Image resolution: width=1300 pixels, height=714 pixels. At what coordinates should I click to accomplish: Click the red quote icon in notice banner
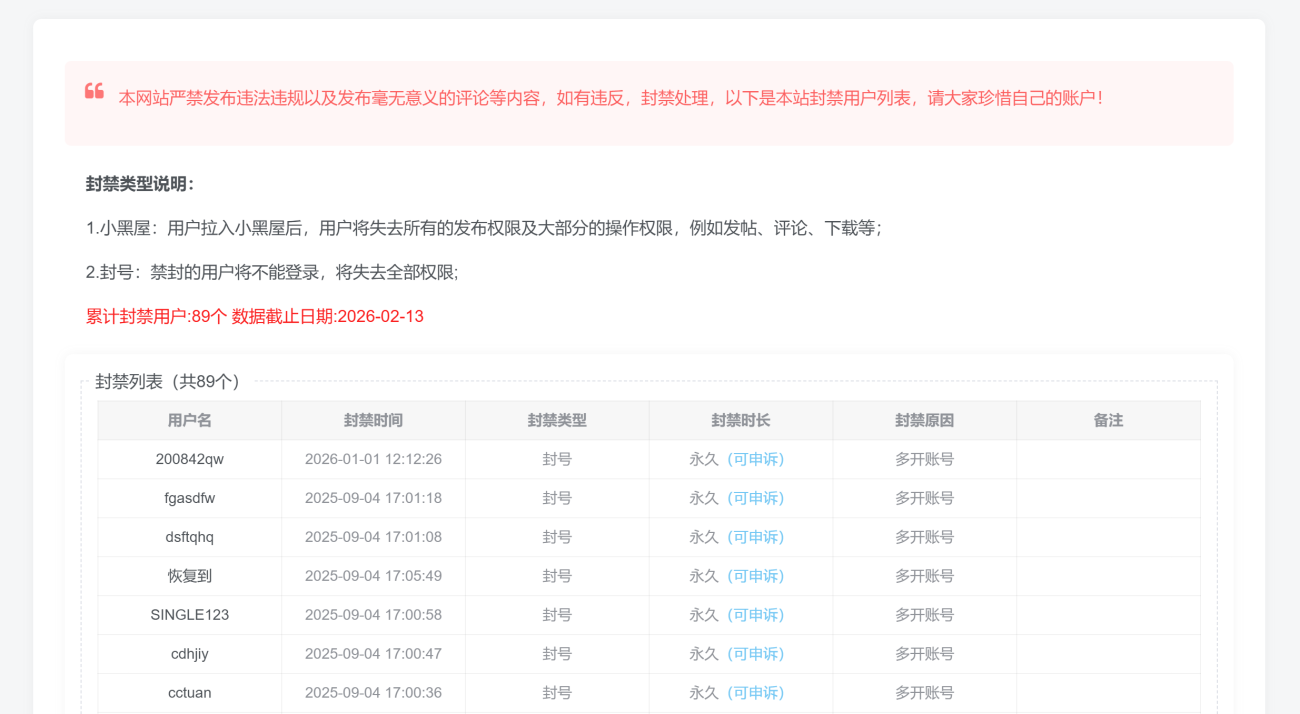pos(94,91)
